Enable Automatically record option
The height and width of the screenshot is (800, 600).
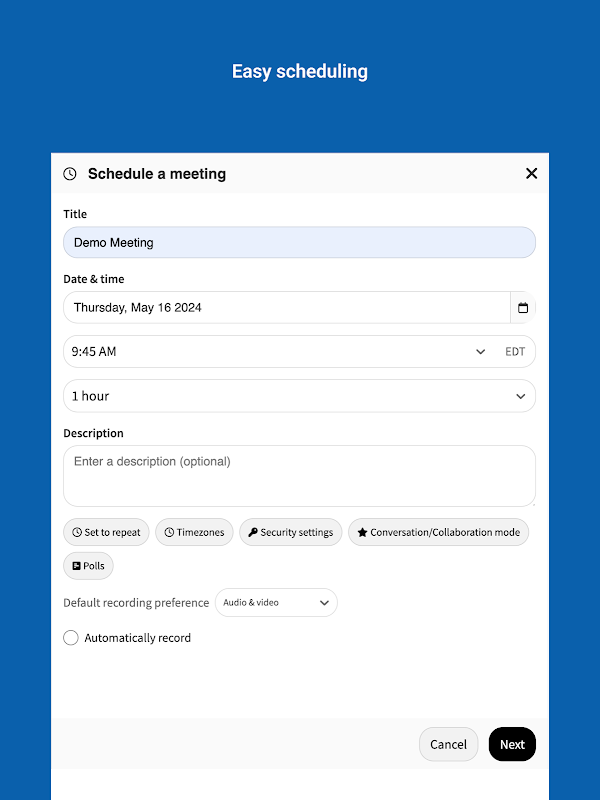(x=71, y=638)
